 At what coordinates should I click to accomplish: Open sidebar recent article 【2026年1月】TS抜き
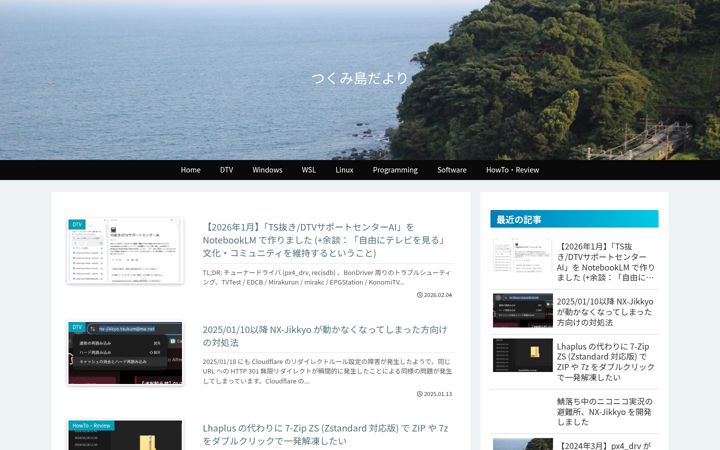pos(606,262)
